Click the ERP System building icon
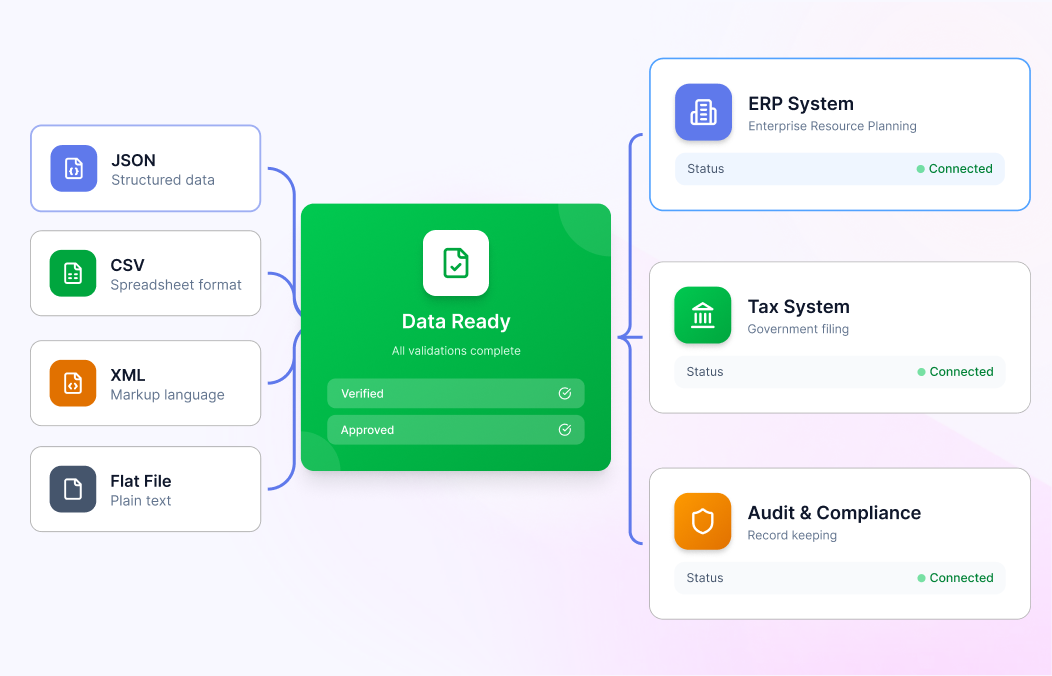This screenshot has width=1052, height=676. (703, 112)
